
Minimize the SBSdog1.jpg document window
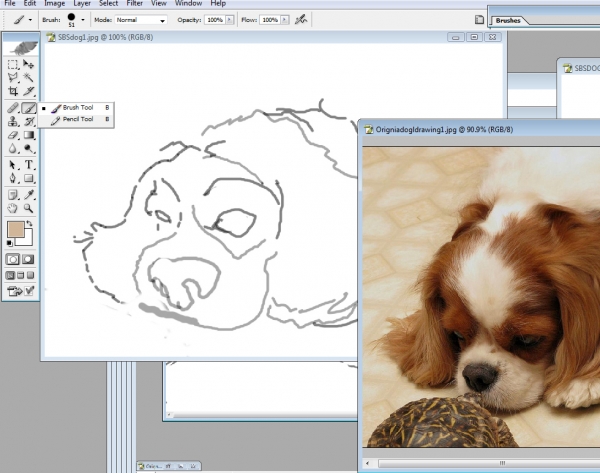(x=455, y=37)
